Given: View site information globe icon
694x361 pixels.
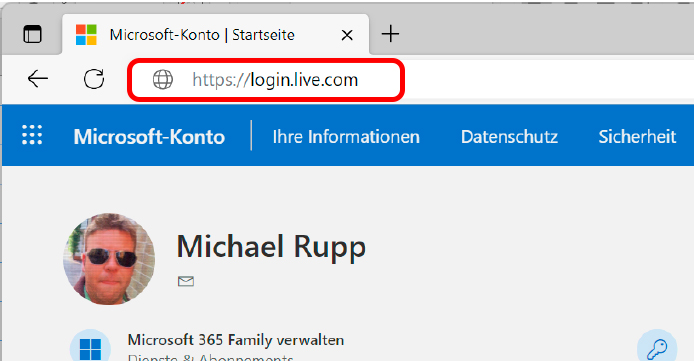Looking at the screenshot, I should pos(162,80).
